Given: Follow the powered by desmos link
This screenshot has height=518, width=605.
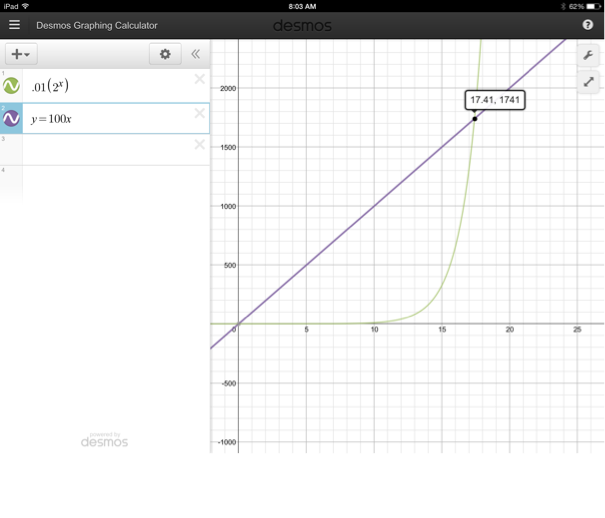Looking at the screenshot, I should coord(105,440).
